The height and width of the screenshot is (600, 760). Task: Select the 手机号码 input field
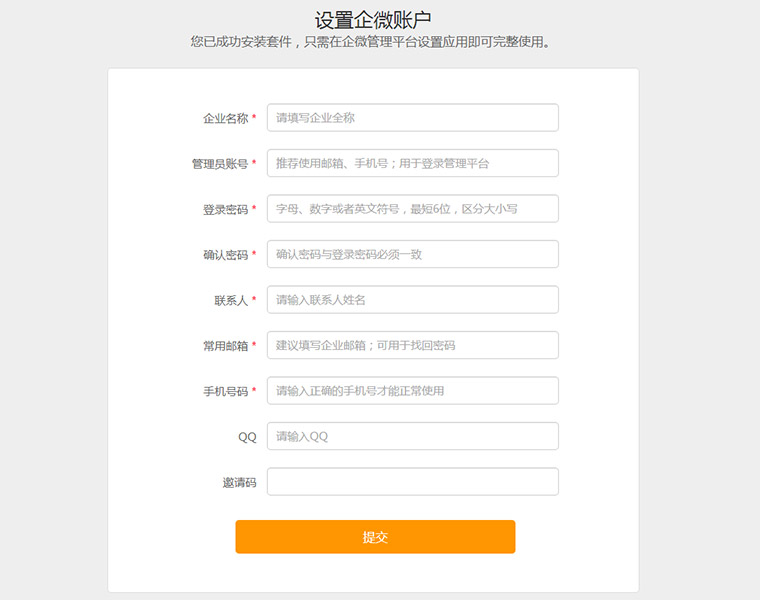point(412,391)
